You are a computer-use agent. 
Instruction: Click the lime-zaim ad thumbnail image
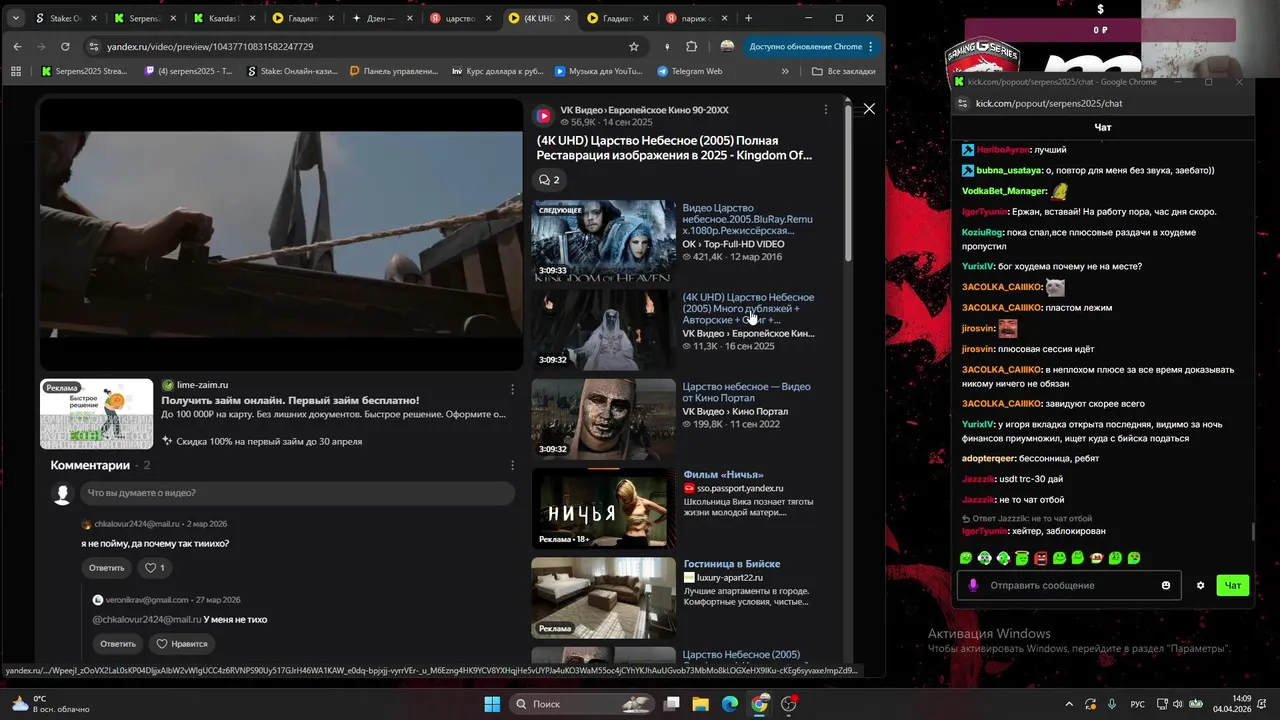[97, 414]
